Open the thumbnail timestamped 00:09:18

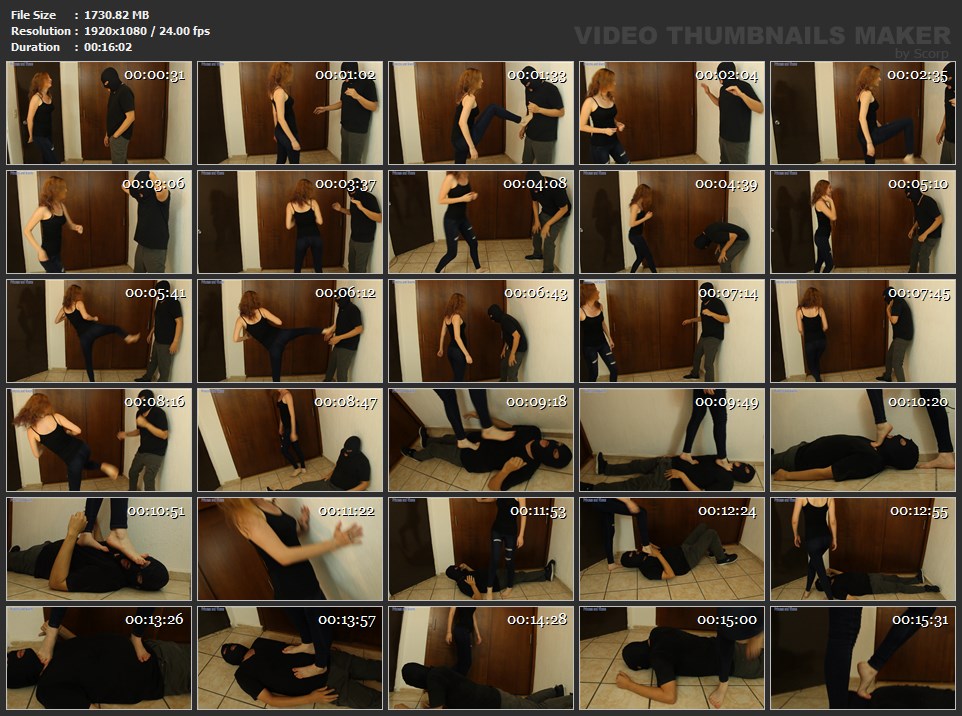tap(481, 440)
